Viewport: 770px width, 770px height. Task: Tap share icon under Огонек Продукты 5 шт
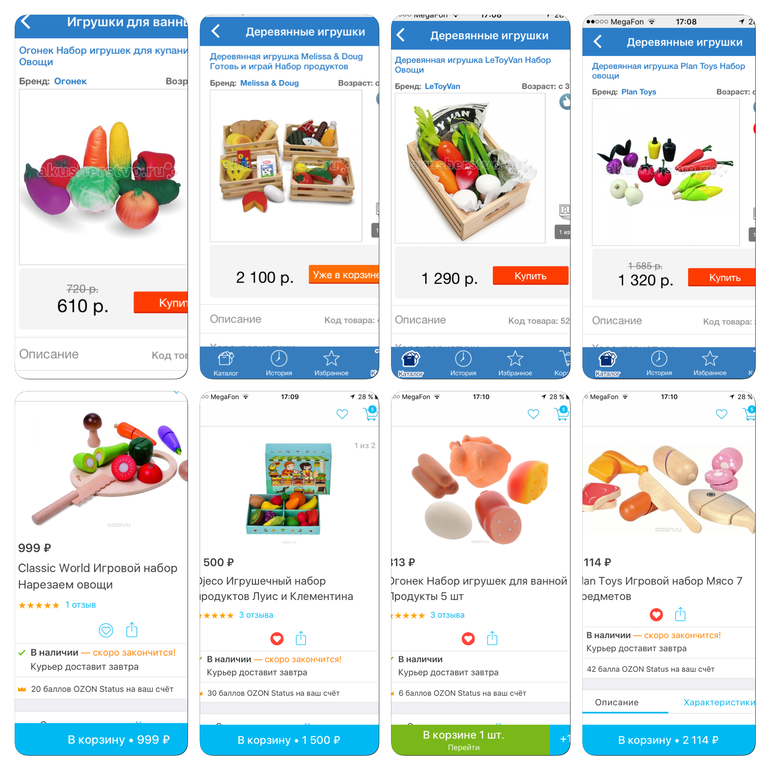tap(492, 638)
